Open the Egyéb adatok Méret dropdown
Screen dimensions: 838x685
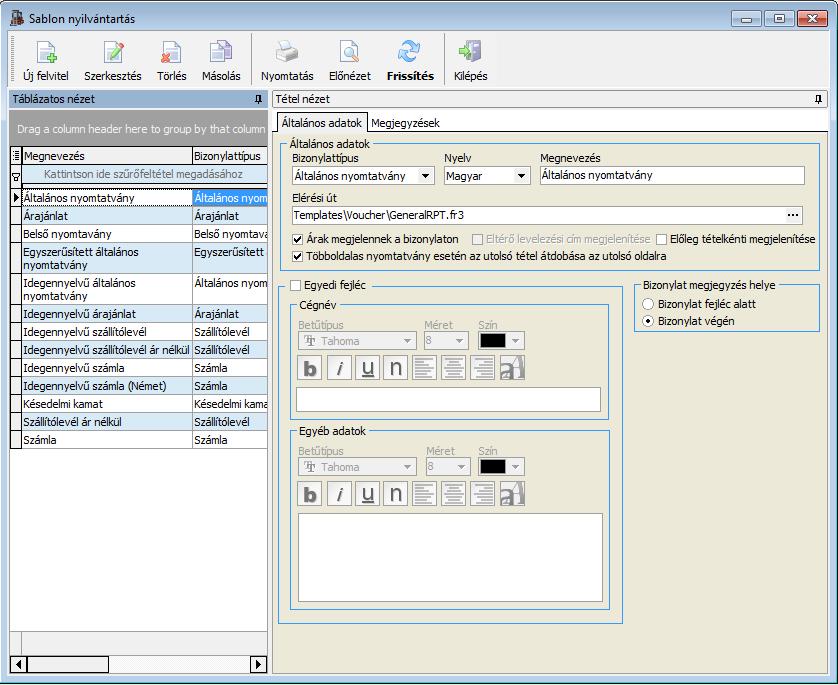click(461, 467)
